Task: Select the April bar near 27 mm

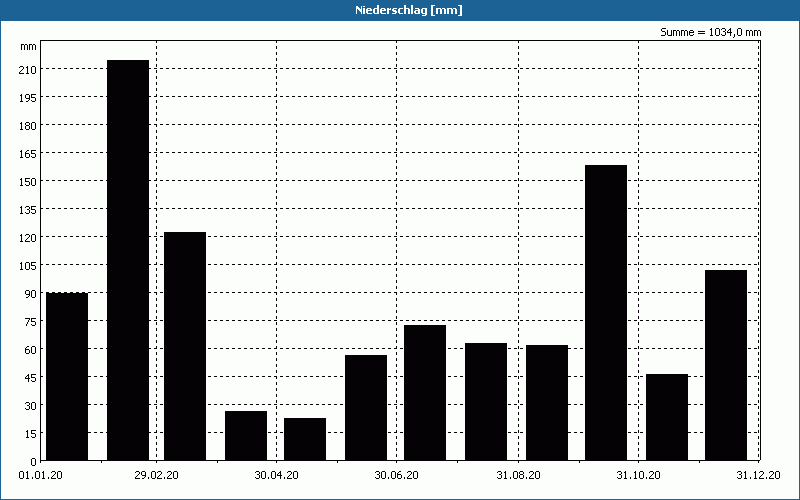Action: pyautogui.click(x=246, y=436)
